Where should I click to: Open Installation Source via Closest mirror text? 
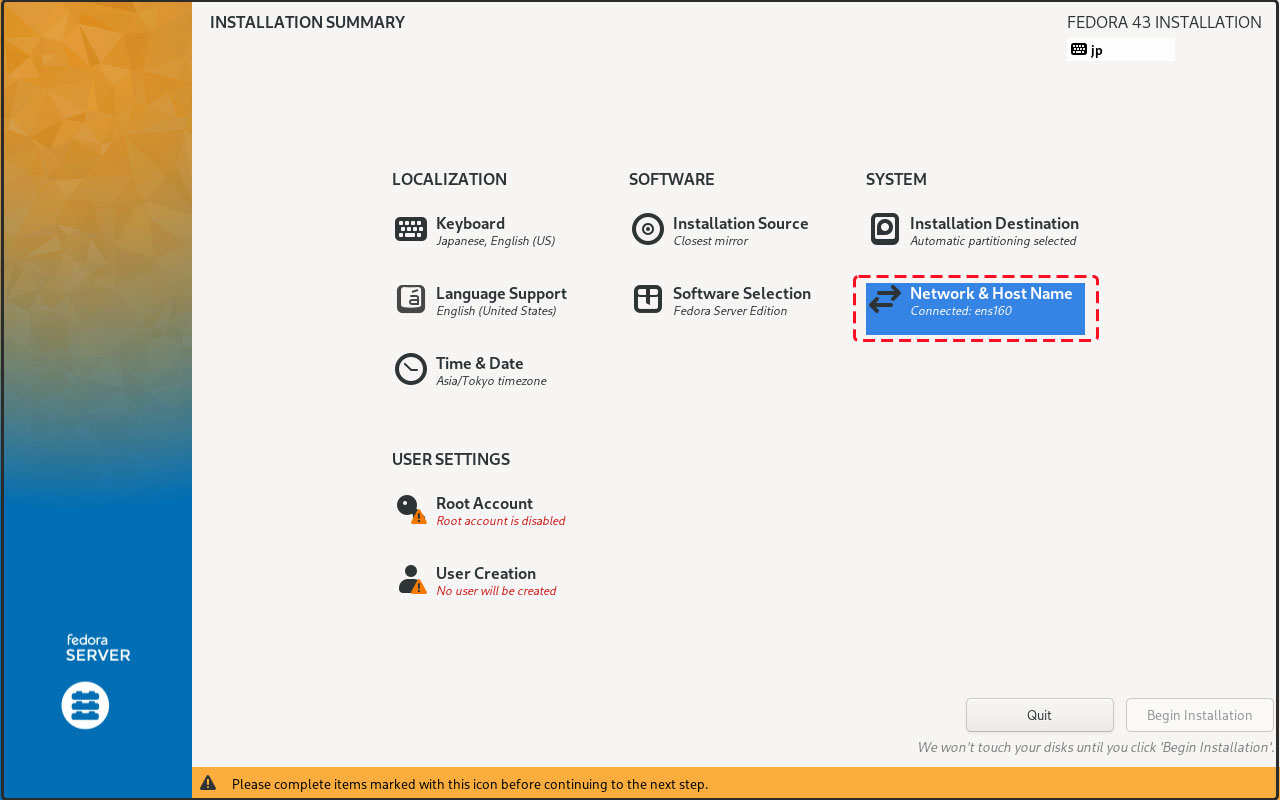pos(710,241)
